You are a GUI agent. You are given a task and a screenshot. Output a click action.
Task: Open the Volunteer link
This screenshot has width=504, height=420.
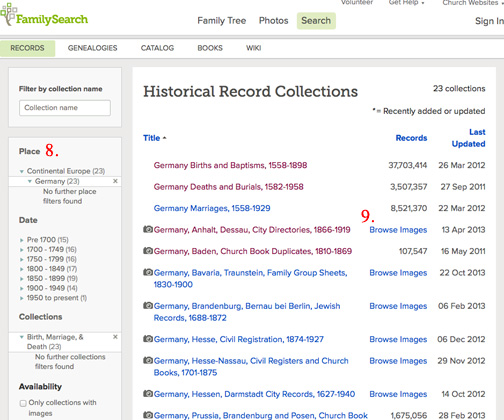pyautogui.click(x=357, y=3)
